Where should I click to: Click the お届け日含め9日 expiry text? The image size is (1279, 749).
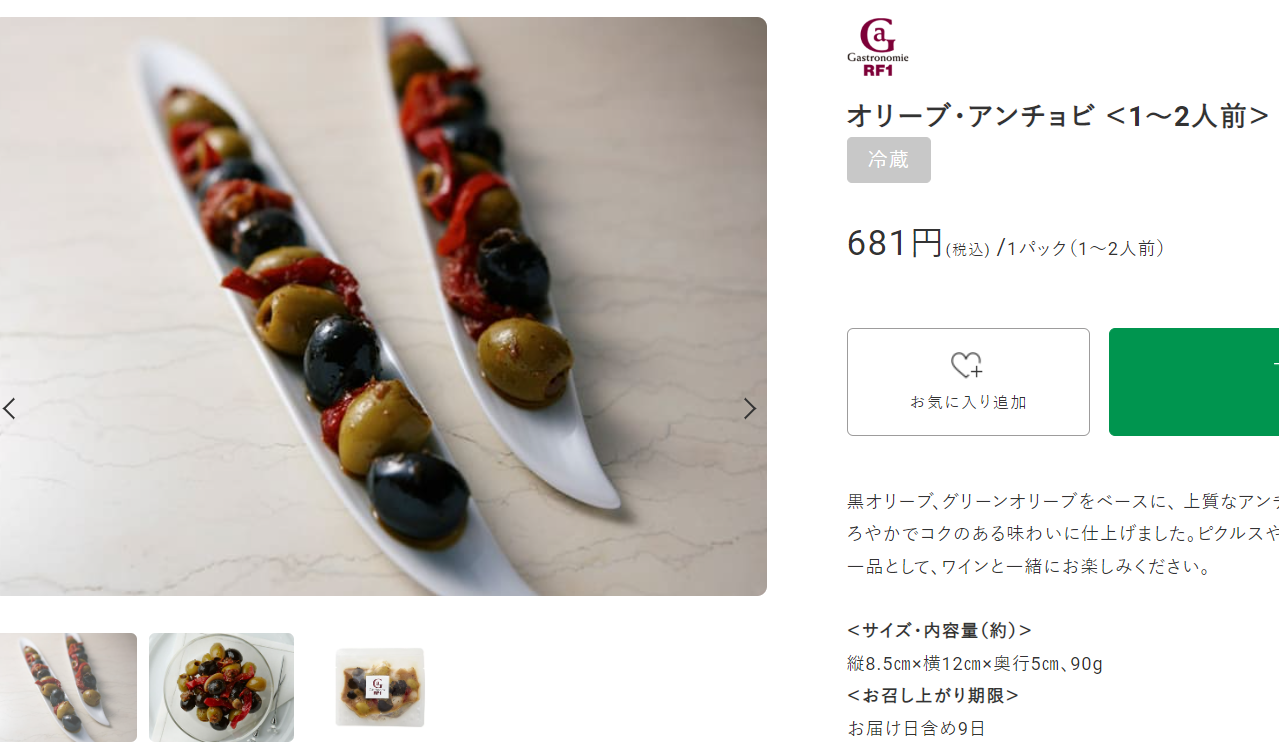point(916,728)
